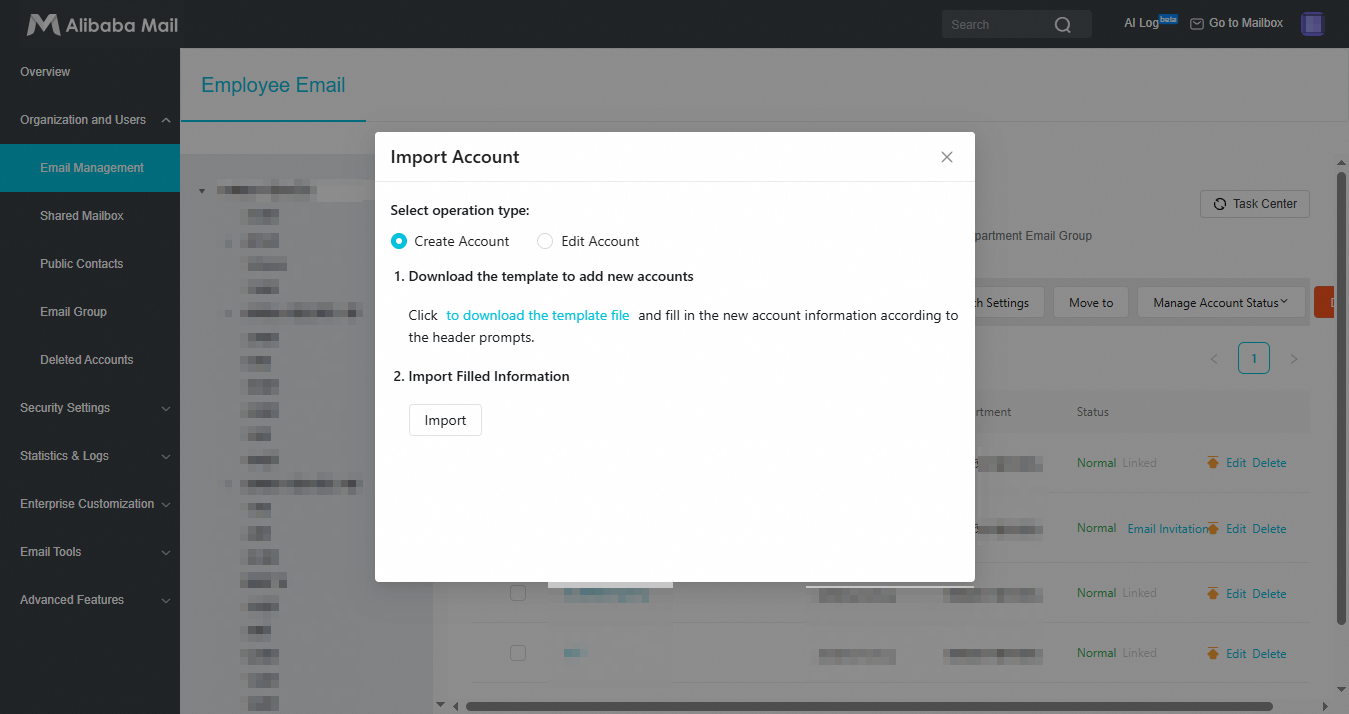Click the Alibaba Mail logo icon
Screen dimensions: 1349x714
tap(43, 25)
